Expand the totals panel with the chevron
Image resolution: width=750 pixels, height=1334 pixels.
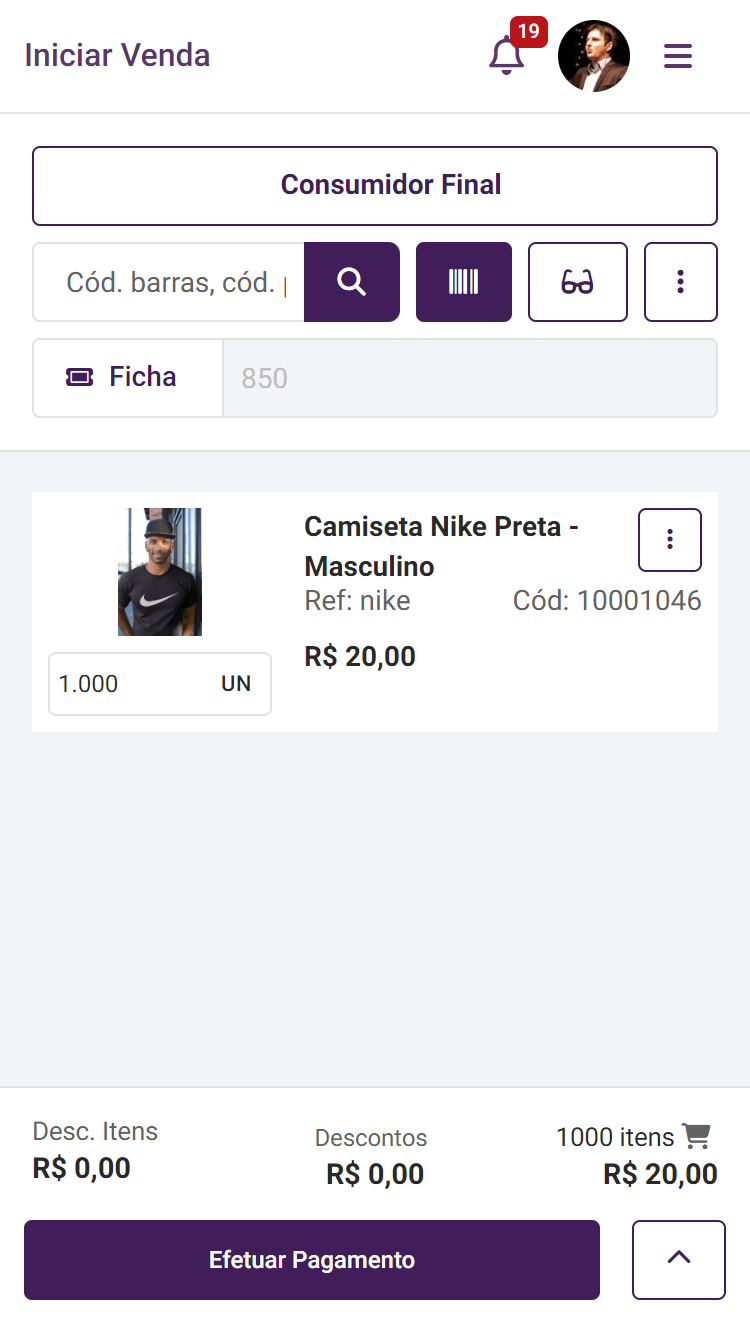click(679, 1259)
